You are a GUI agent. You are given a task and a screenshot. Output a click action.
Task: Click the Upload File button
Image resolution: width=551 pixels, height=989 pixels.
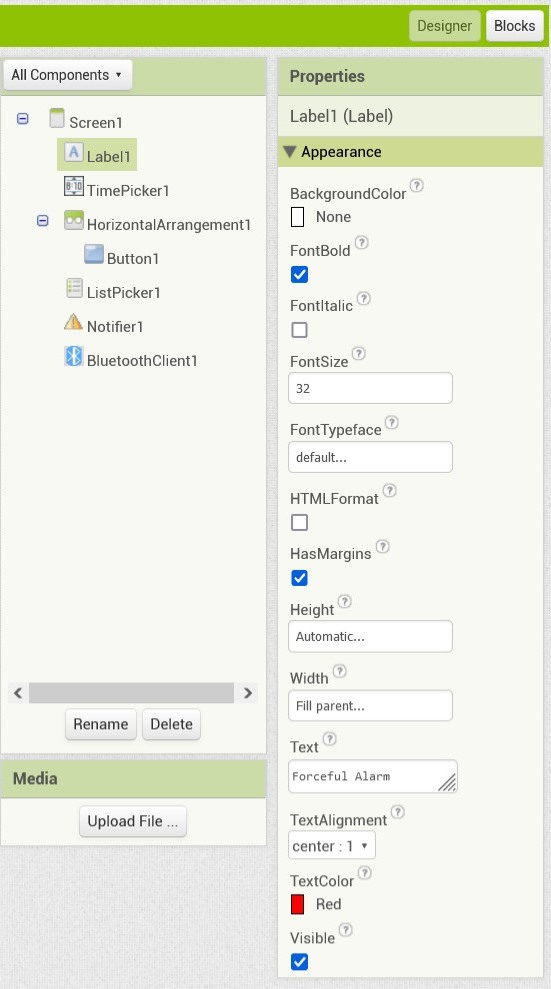pos(132,821)
